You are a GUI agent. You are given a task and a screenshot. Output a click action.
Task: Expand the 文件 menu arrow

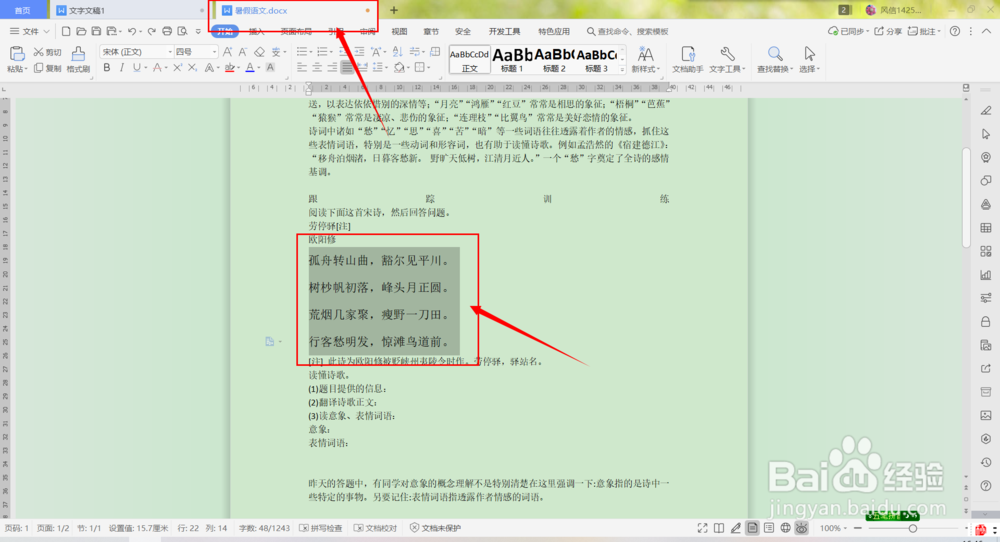pyautogui.click(x=47, y=31)
